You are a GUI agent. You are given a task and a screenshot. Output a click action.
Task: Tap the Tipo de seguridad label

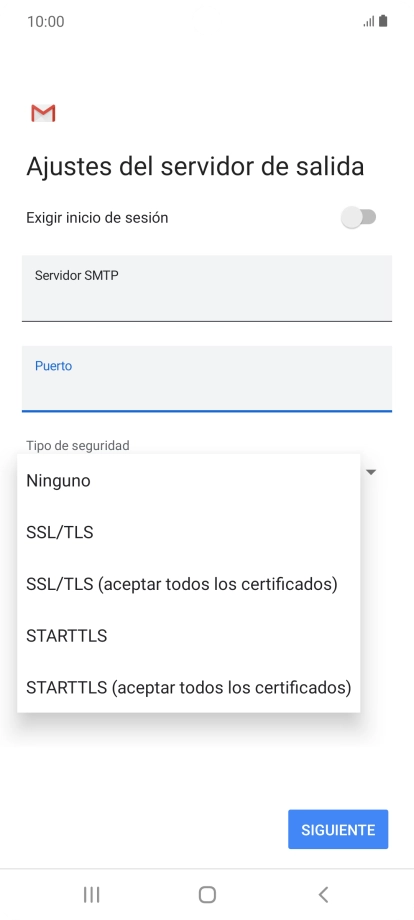(77, 445)
